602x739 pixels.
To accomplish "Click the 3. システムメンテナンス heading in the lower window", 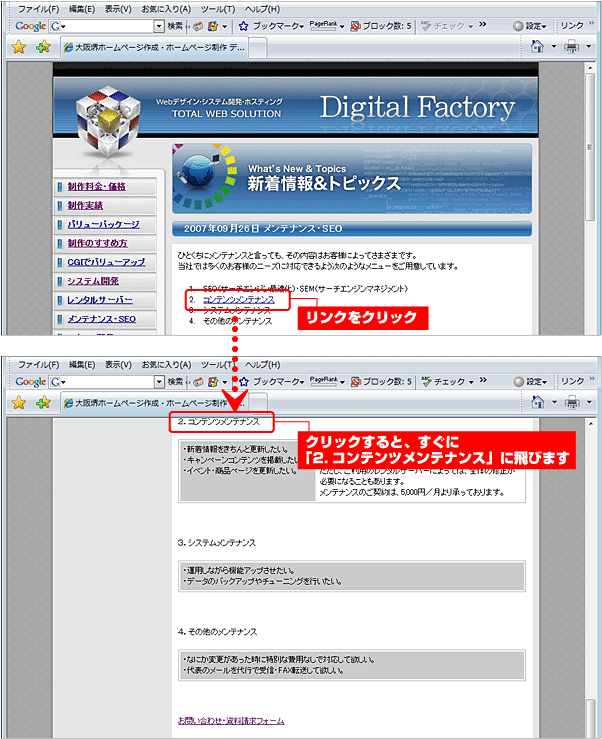I will tap(217, 543).
